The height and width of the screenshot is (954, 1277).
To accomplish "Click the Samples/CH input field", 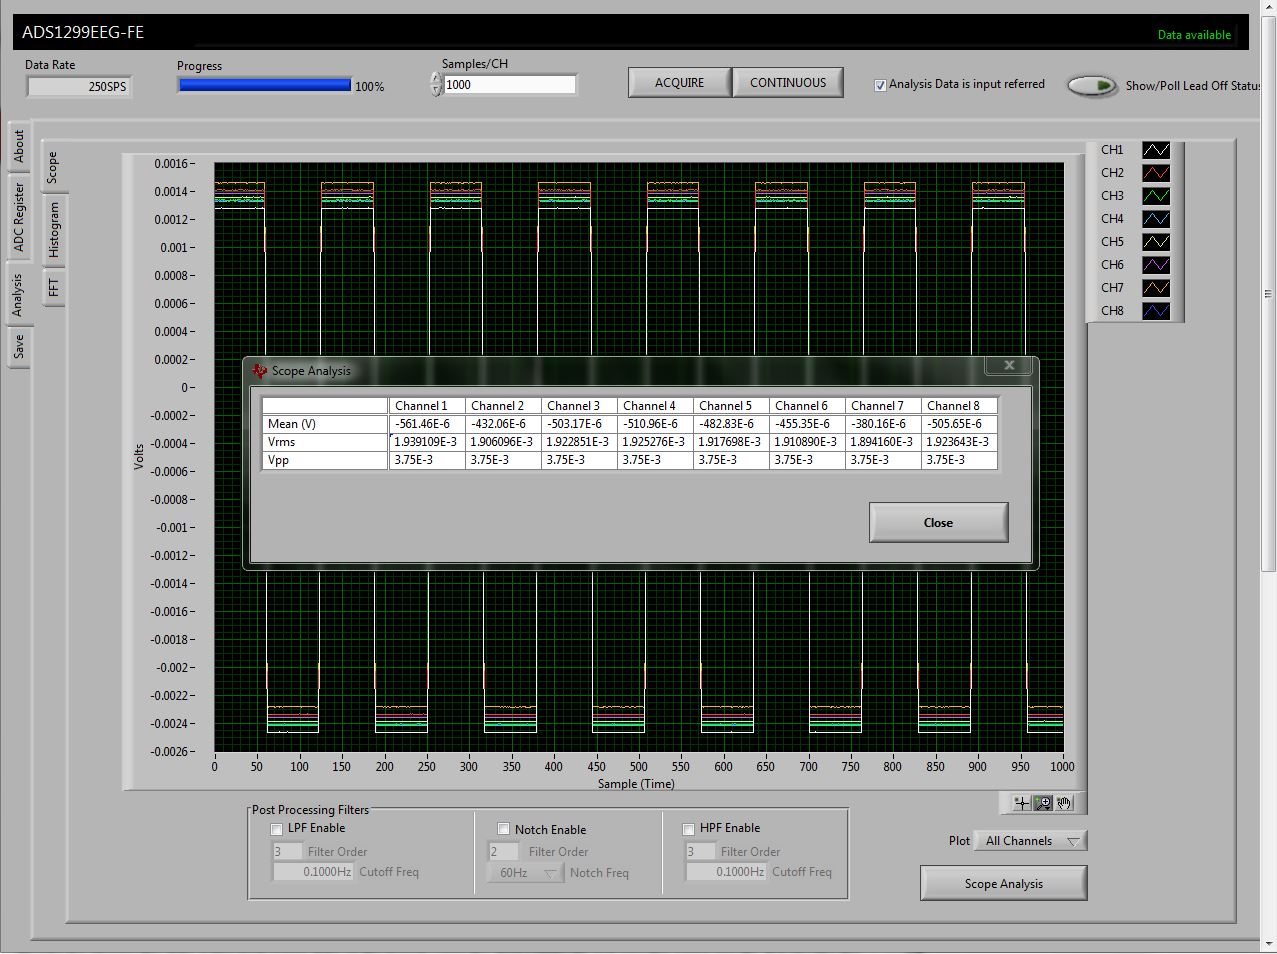I will click(x=510, y=85).
